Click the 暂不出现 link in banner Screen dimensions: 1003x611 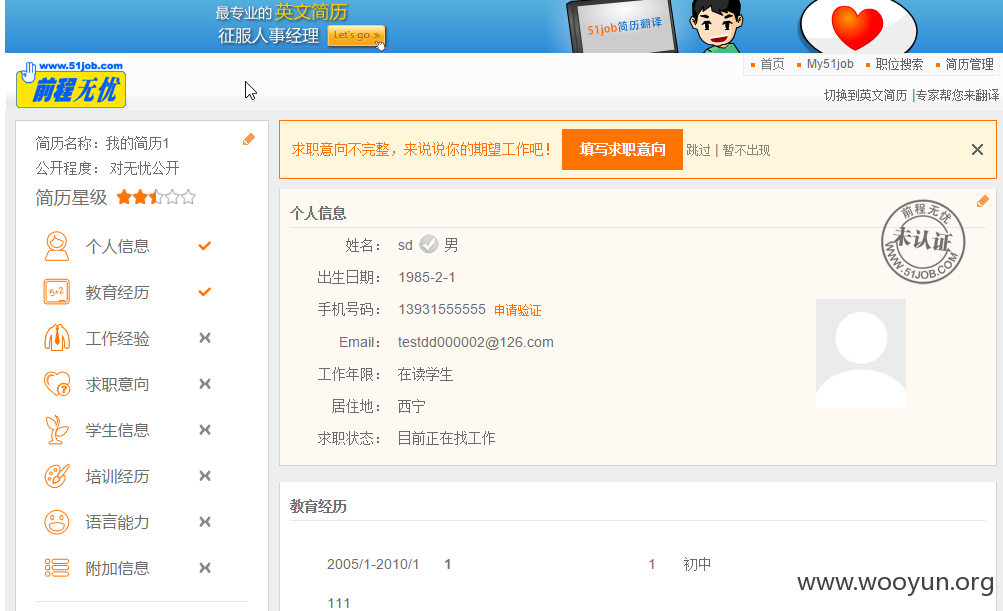pyautogui.click(x=746, y=150)
